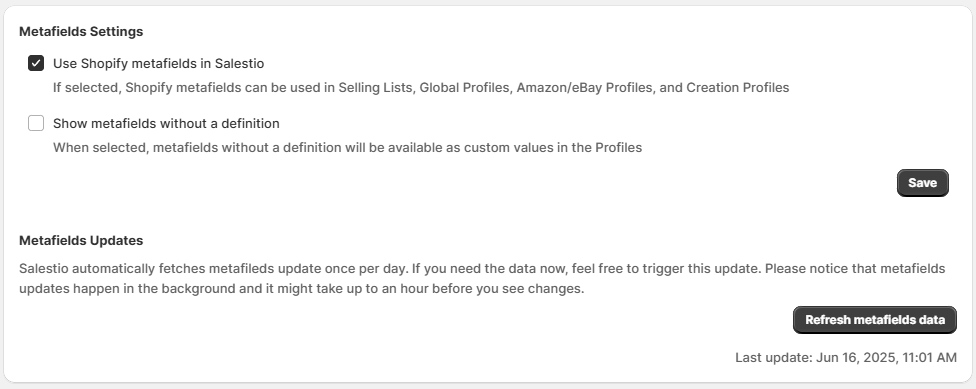Viewport: 976px width, 389px height.
Task: Click the 'Use Shopify metafields in Salestio' label
Action: 158,63
